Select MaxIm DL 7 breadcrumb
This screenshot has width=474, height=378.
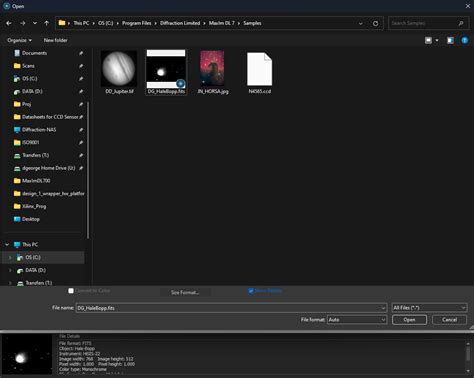click(x=222, y=23)
